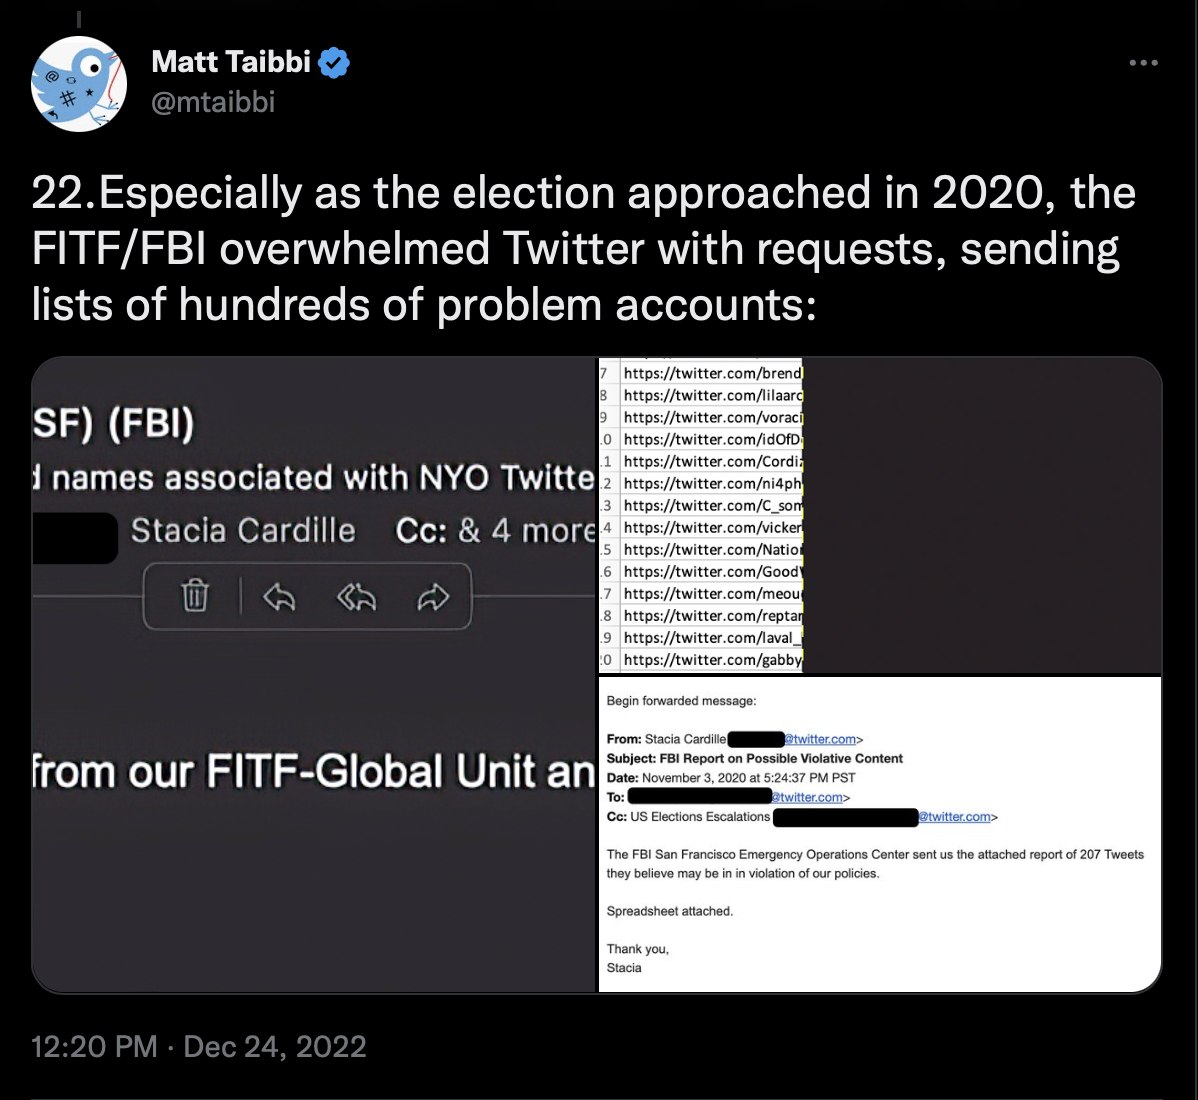The height and width of the screenshot is (1100, 1198).
Task: Click the tweet text about FITF/FBI requests
Action: 584,248
